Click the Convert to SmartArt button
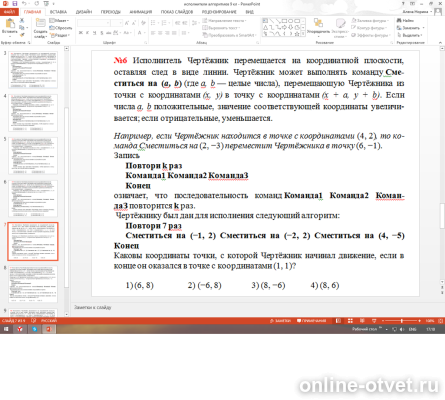Screen dimensions: 445x400 click(230, 35)
